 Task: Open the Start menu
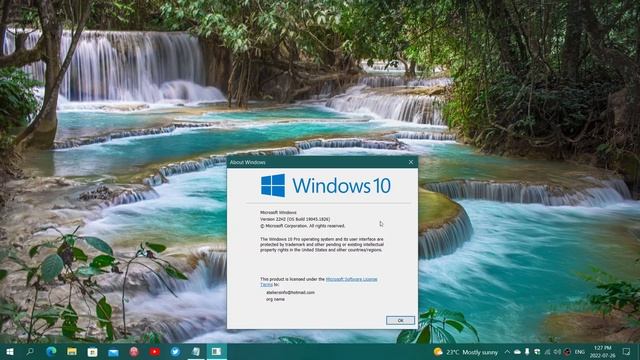10,351
